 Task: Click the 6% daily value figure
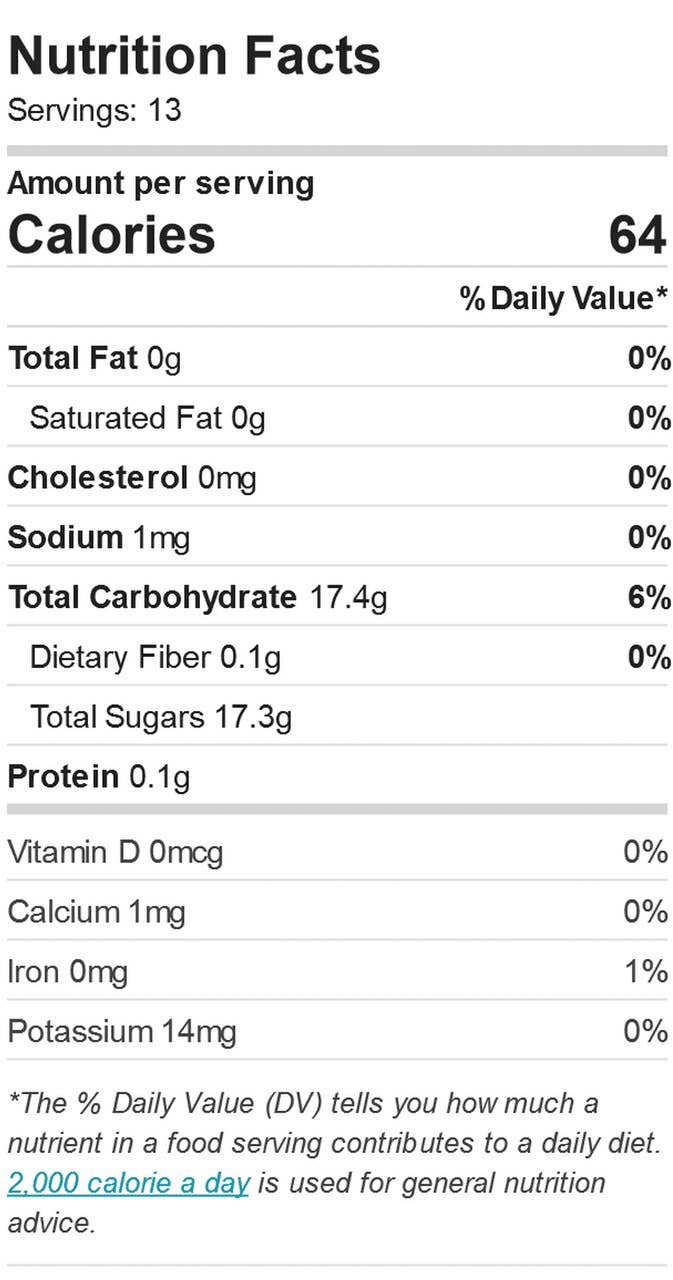[x=649, y=598]
